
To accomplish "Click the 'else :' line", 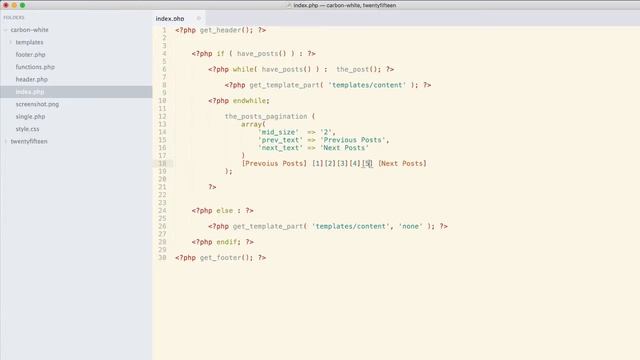I will point(222,211).
